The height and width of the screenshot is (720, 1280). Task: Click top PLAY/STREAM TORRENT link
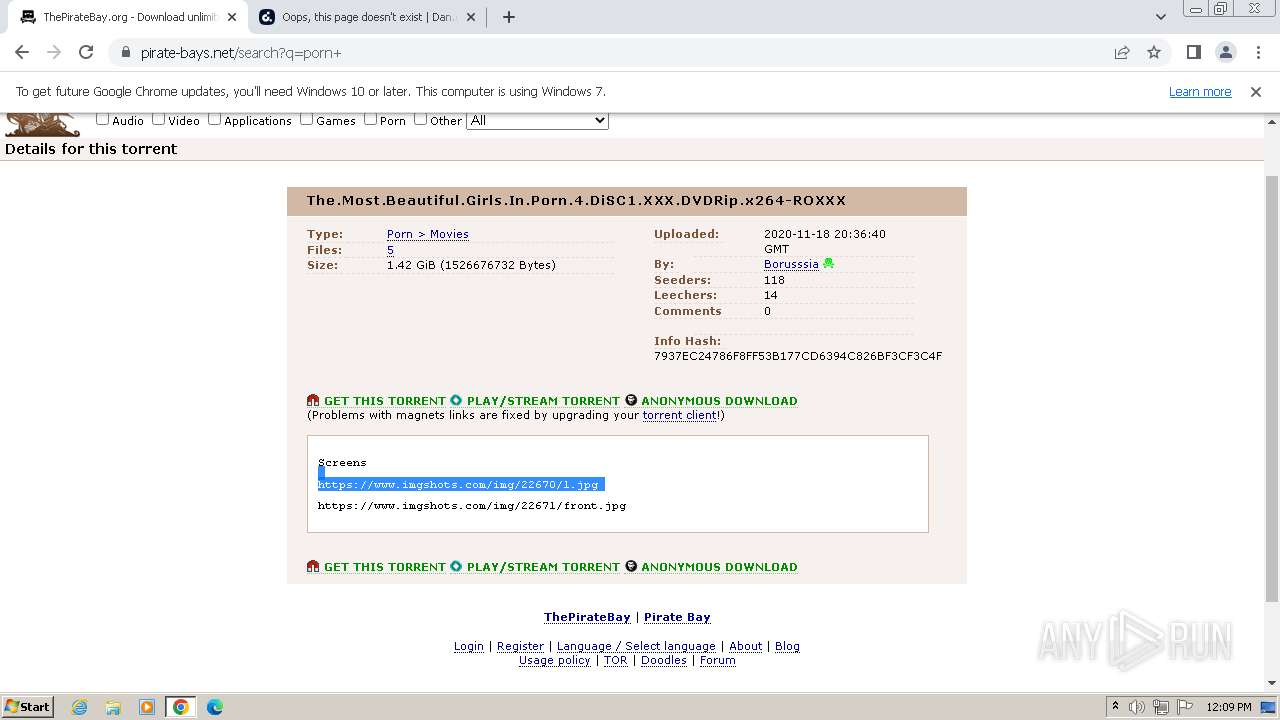pos(543,401)
